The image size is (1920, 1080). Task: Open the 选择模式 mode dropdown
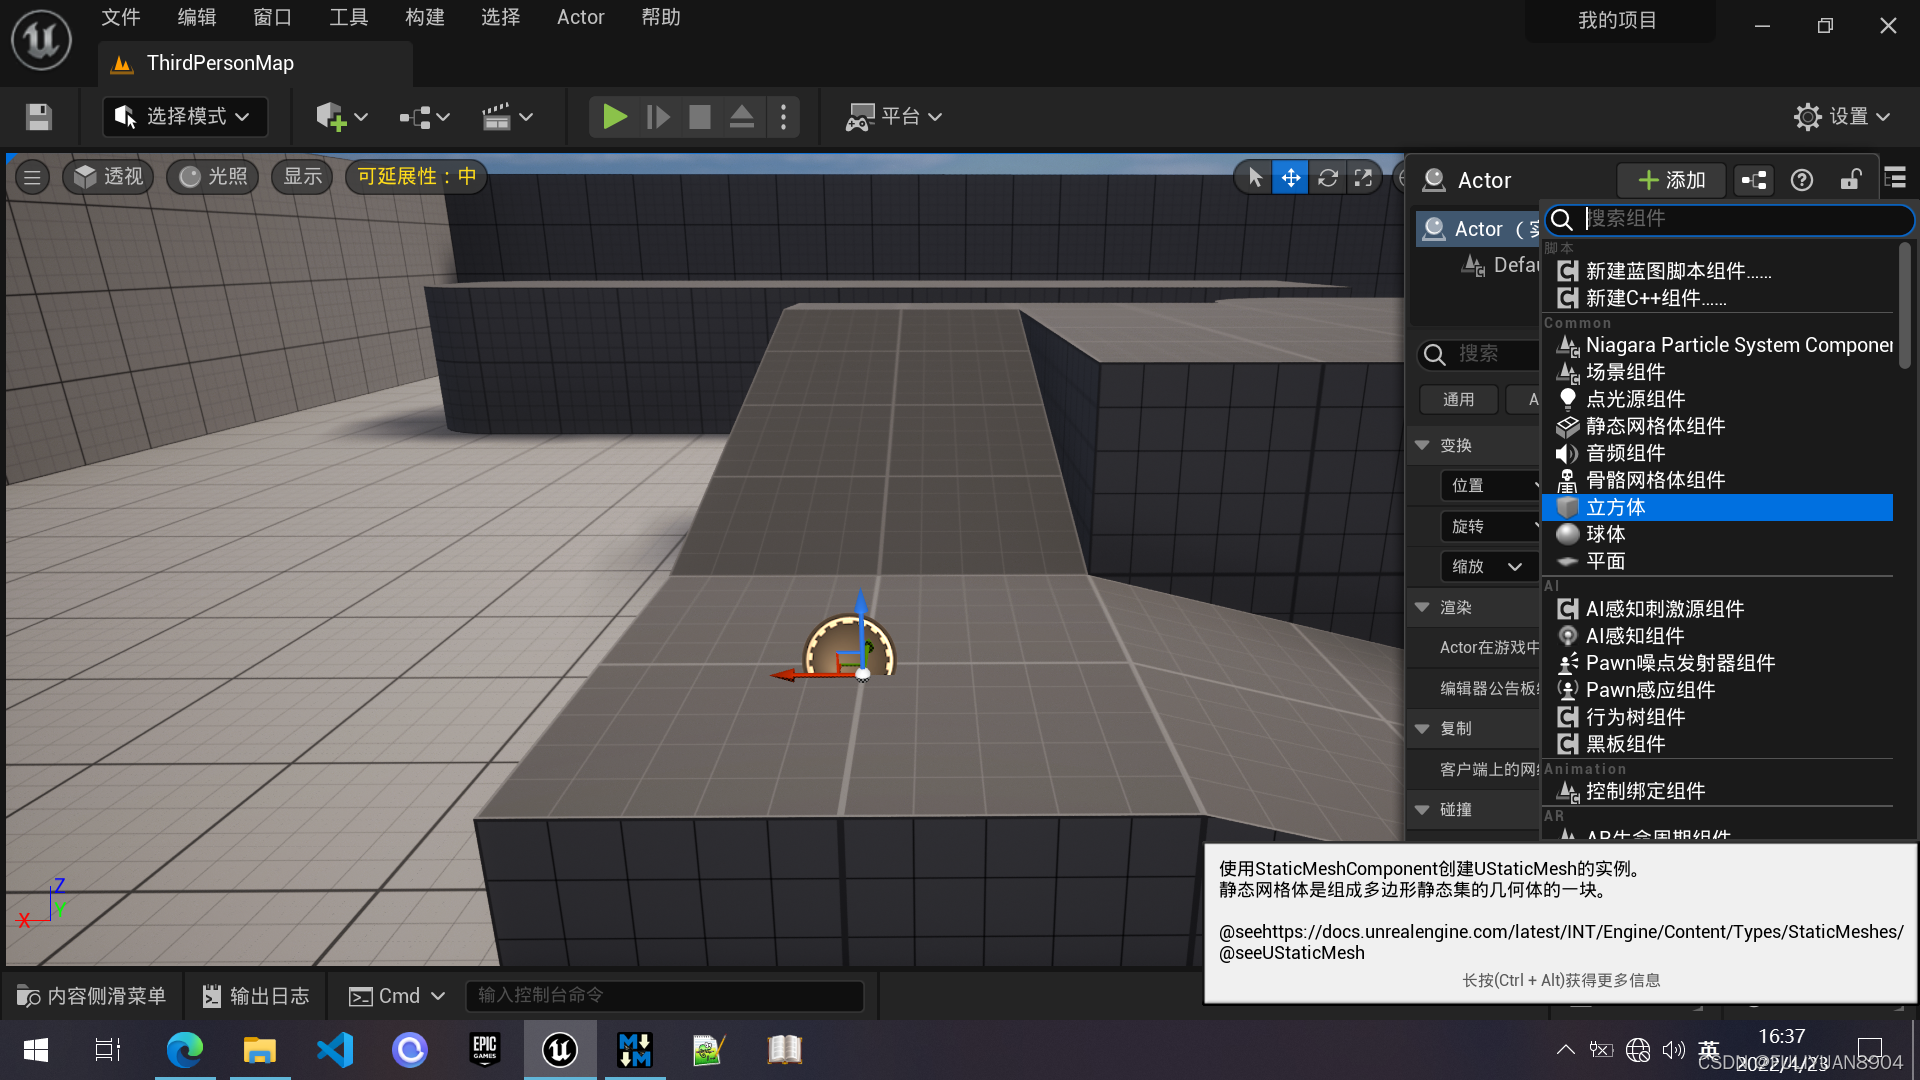(185, 117)
